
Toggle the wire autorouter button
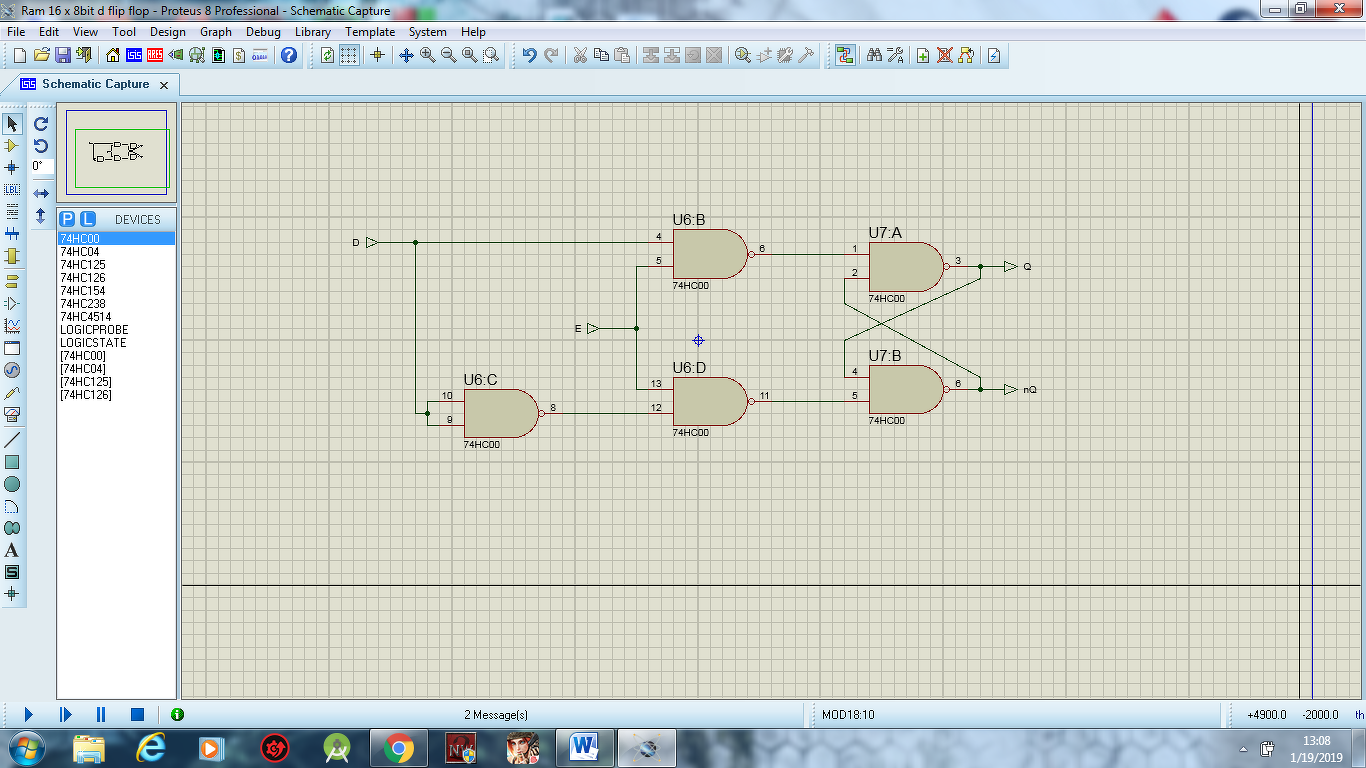tap(845, 55)
